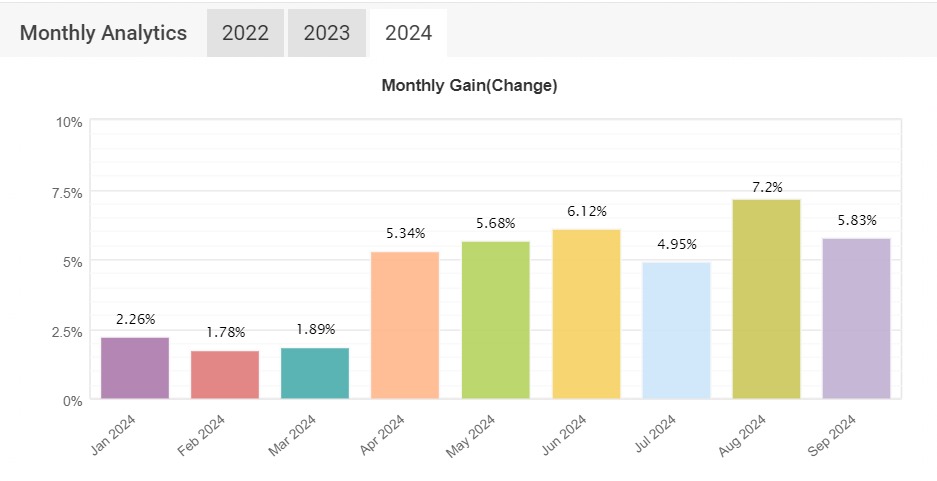Click the 2.26% data label

point(135,319)
